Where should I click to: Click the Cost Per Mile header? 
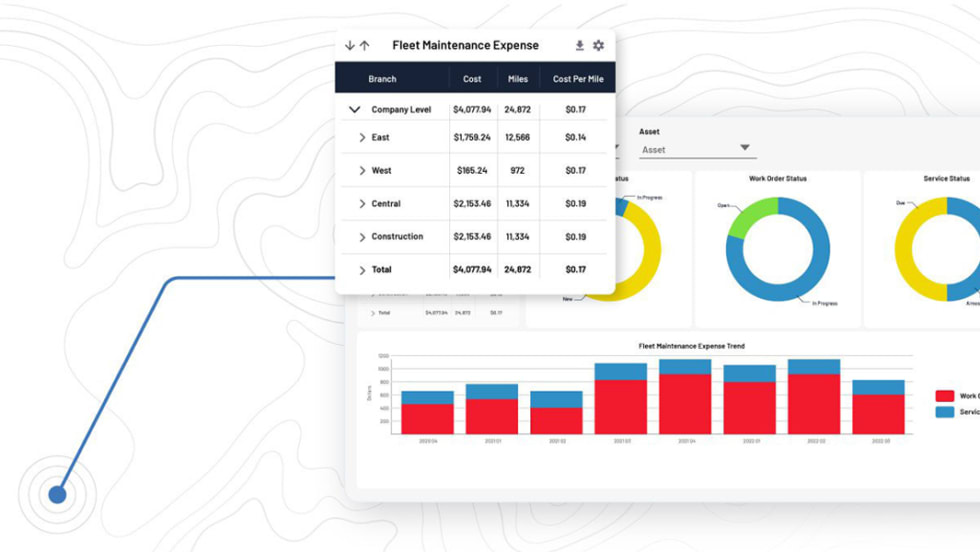click(576, 79)
